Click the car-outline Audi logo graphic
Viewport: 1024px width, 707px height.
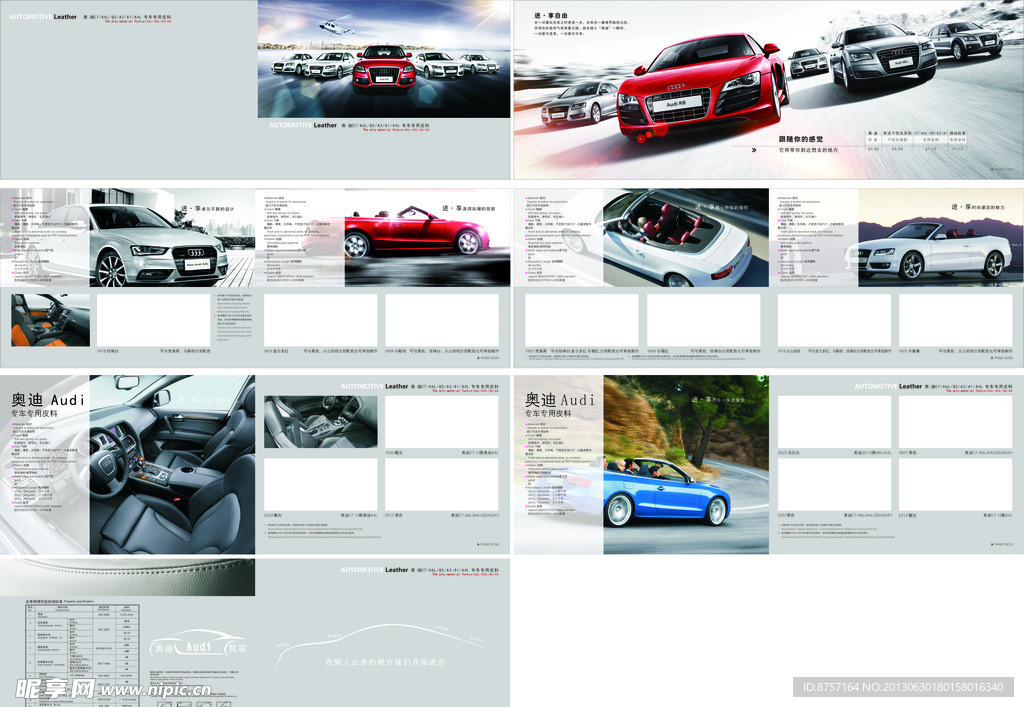[199, 644]
